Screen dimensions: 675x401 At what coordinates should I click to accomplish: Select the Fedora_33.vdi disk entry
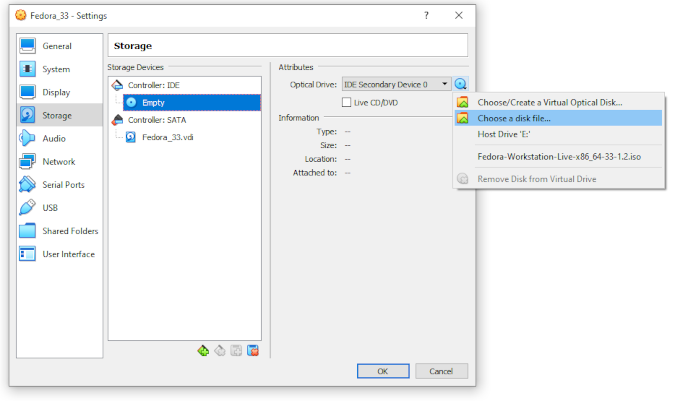pos(167,137)
